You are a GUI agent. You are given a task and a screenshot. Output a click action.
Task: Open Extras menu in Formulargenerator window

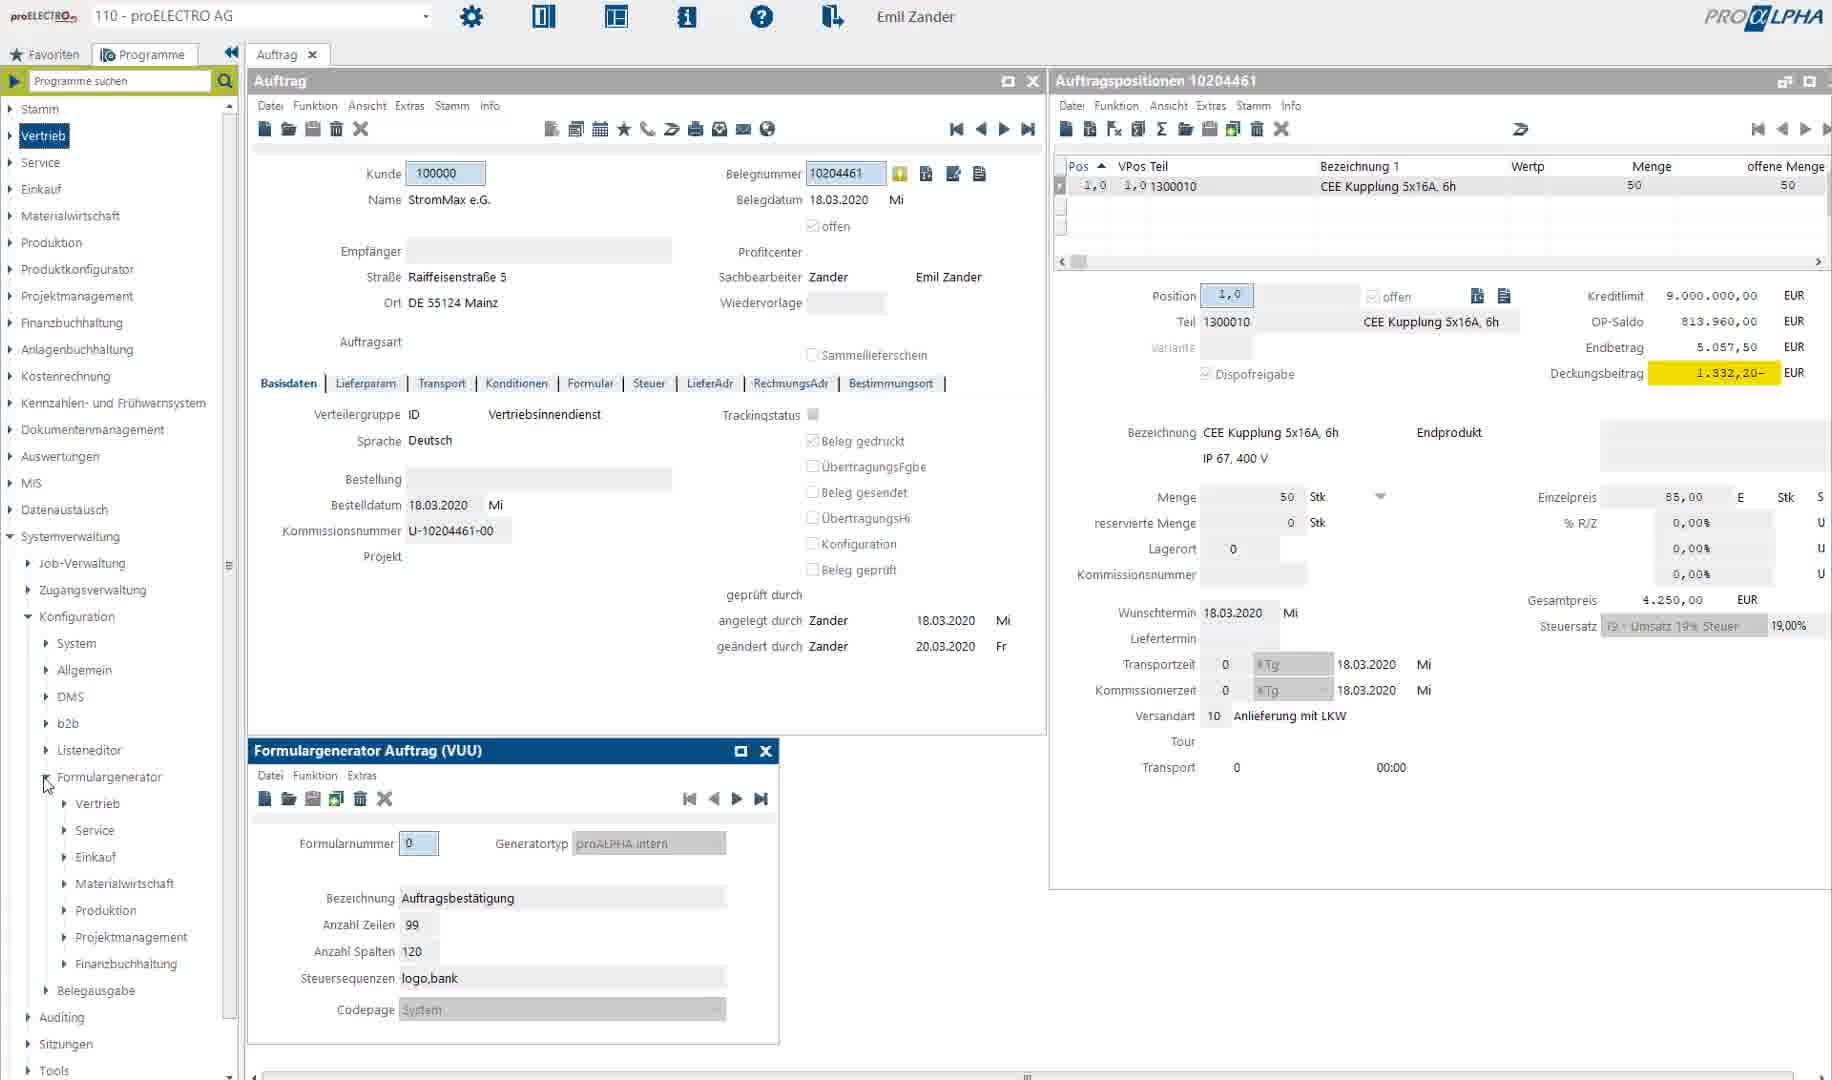pos(362,776)
